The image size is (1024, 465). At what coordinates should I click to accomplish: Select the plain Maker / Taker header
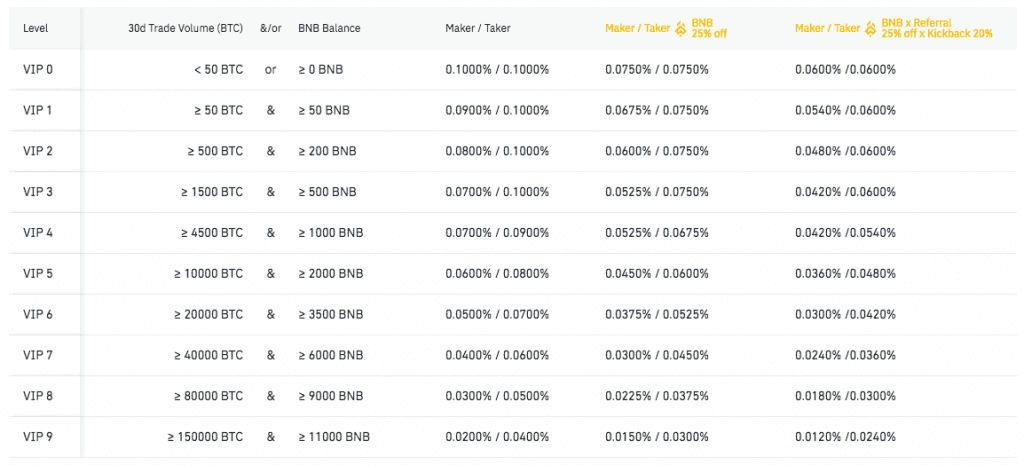point(478,28)
